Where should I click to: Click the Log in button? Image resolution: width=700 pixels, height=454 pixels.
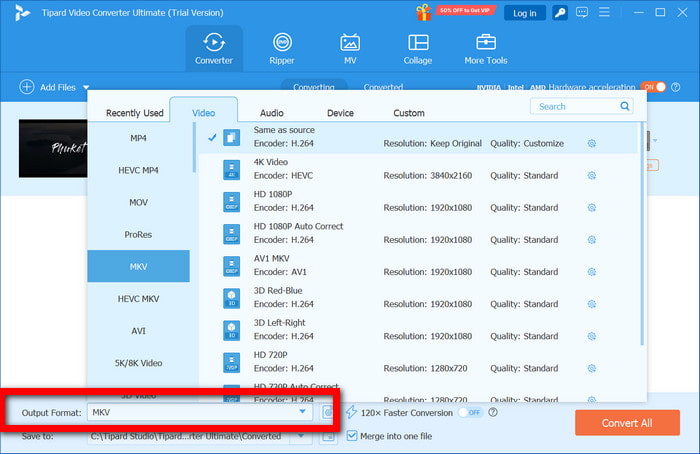[x=525, y=13]
